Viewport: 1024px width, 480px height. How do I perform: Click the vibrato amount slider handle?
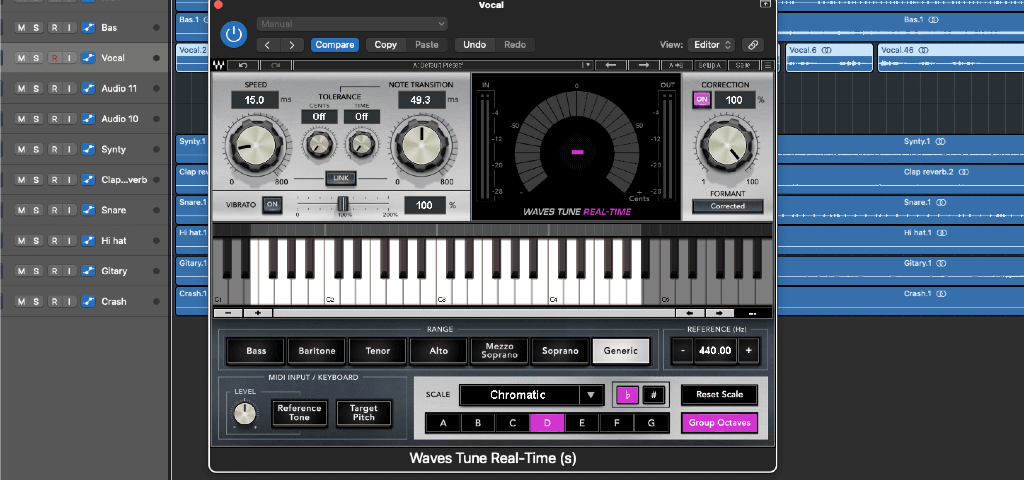tap(342, 204)
